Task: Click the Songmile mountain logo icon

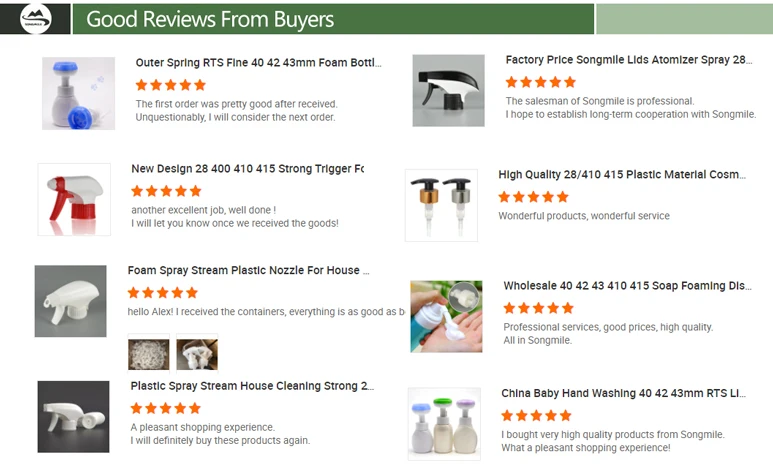Action: click(35, 19)
